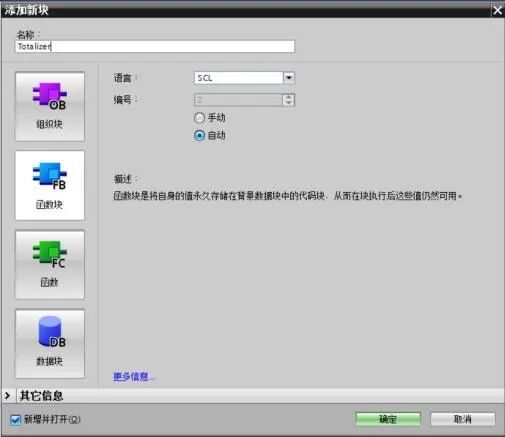Select the FB function block type
Screen dimensions: 505x437
pos(50,185)
